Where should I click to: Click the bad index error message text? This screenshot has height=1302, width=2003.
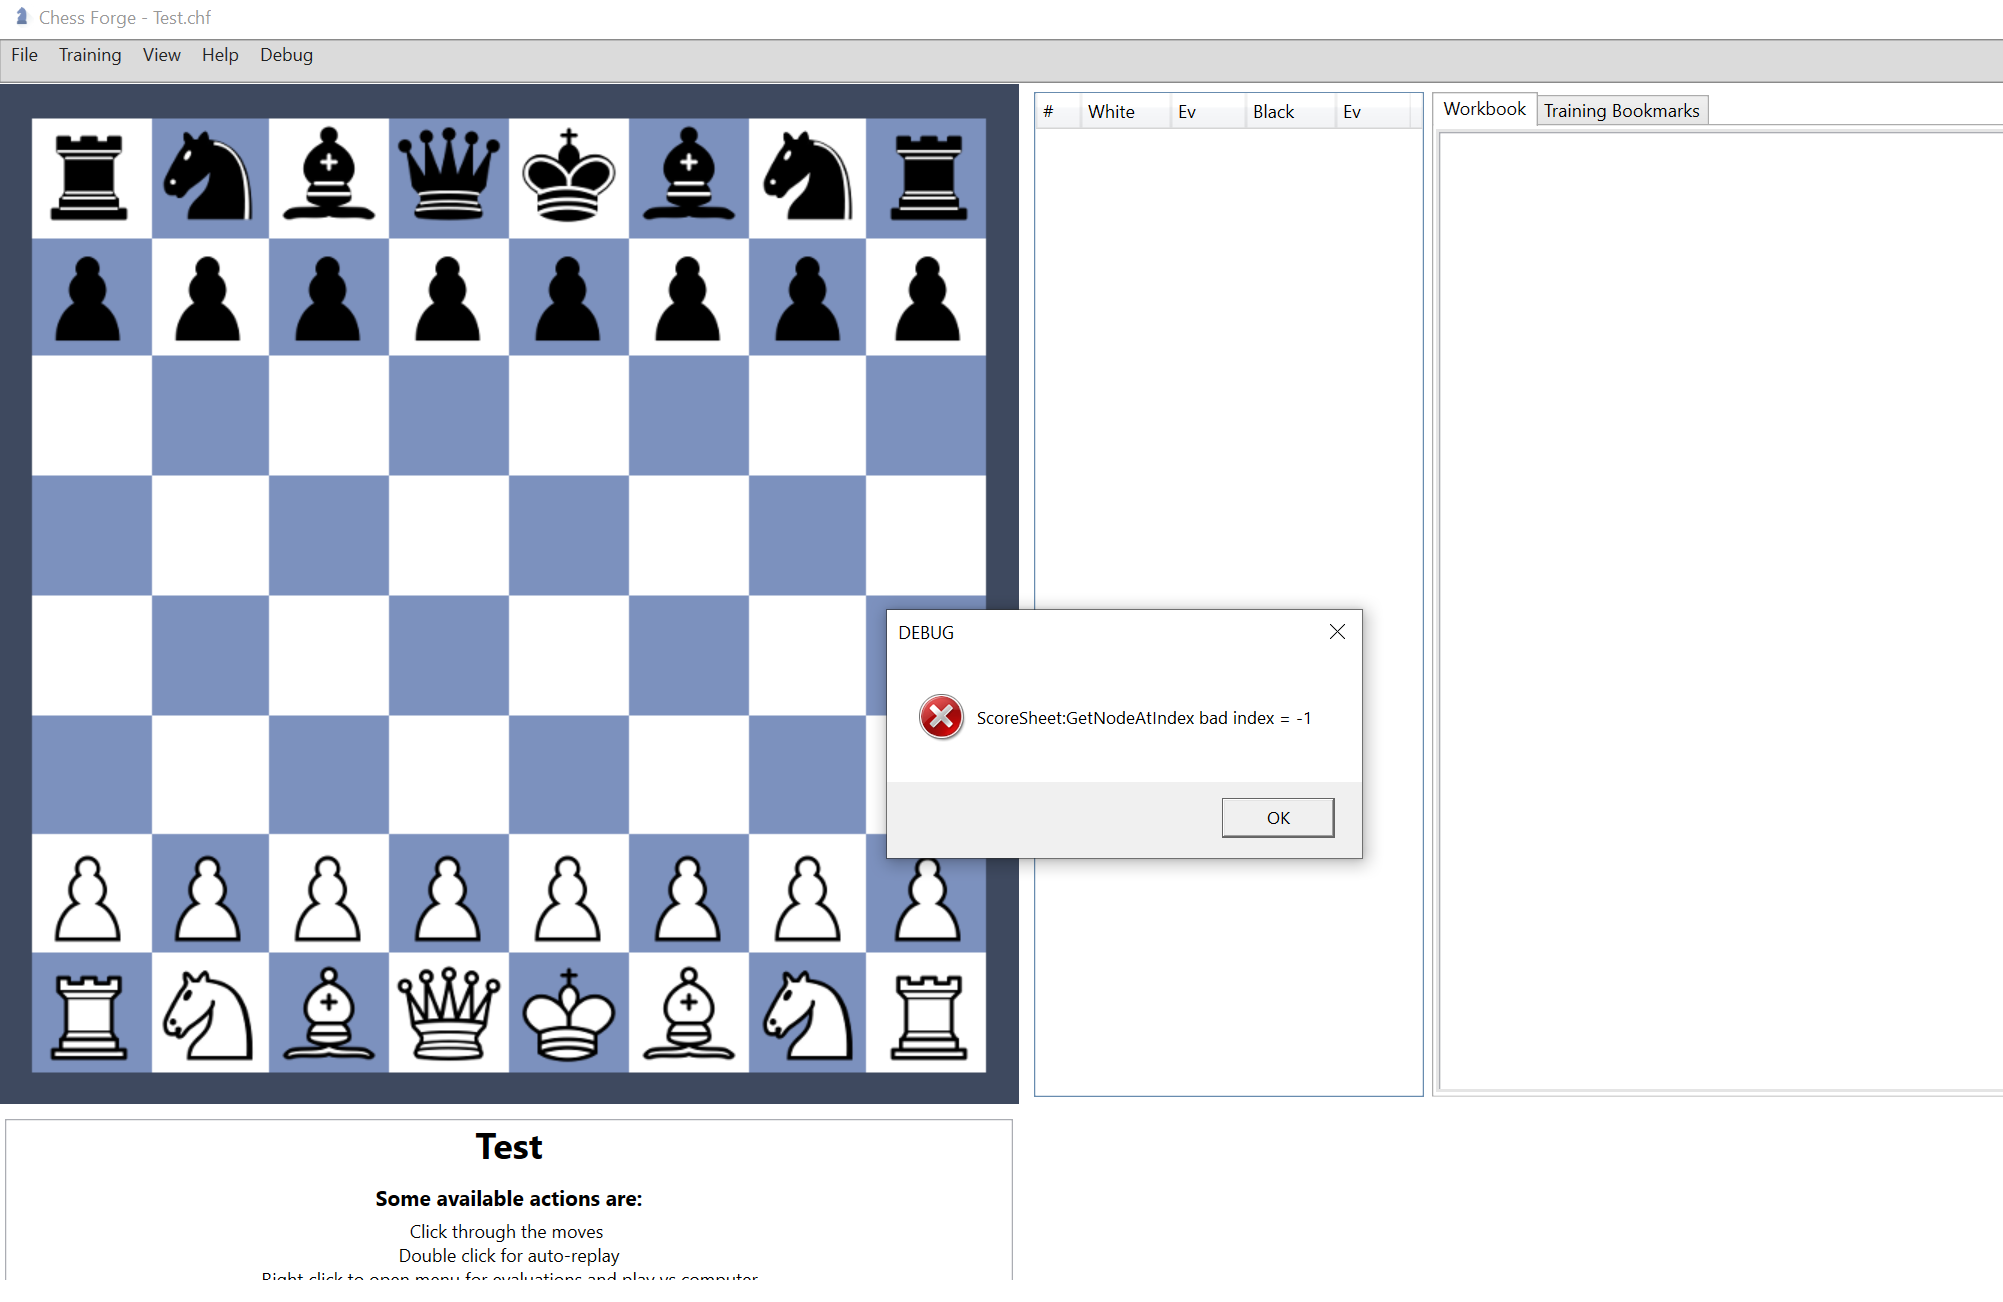pyautogui.click(x=1143, y=718)
